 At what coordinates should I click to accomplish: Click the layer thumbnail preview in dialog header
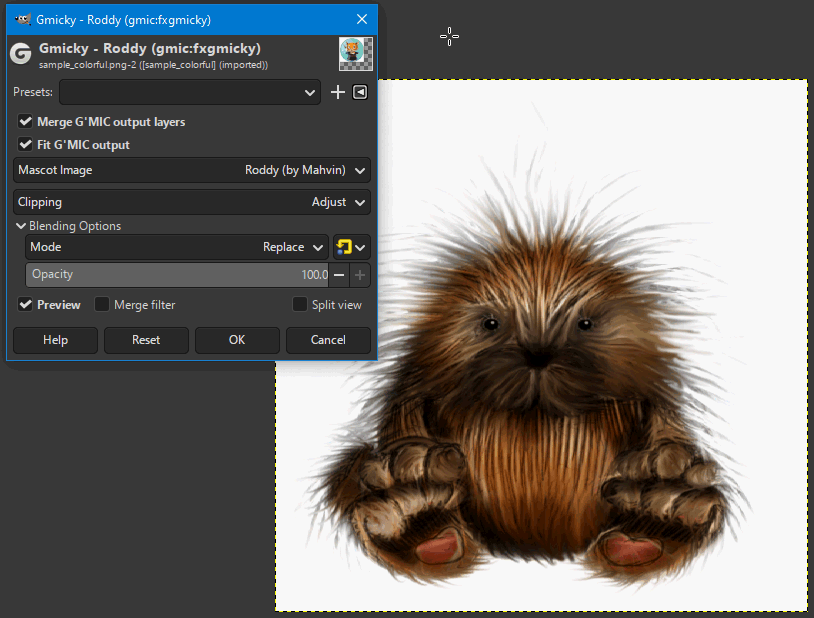(x=356, y=53)
